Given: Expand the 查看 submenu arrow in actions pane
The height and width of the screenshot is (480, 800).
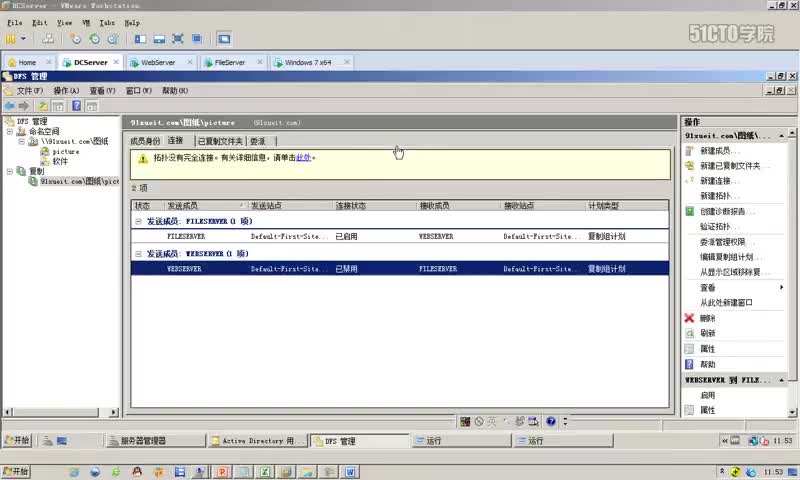Looking at the screenshot, I should (781, 288).
